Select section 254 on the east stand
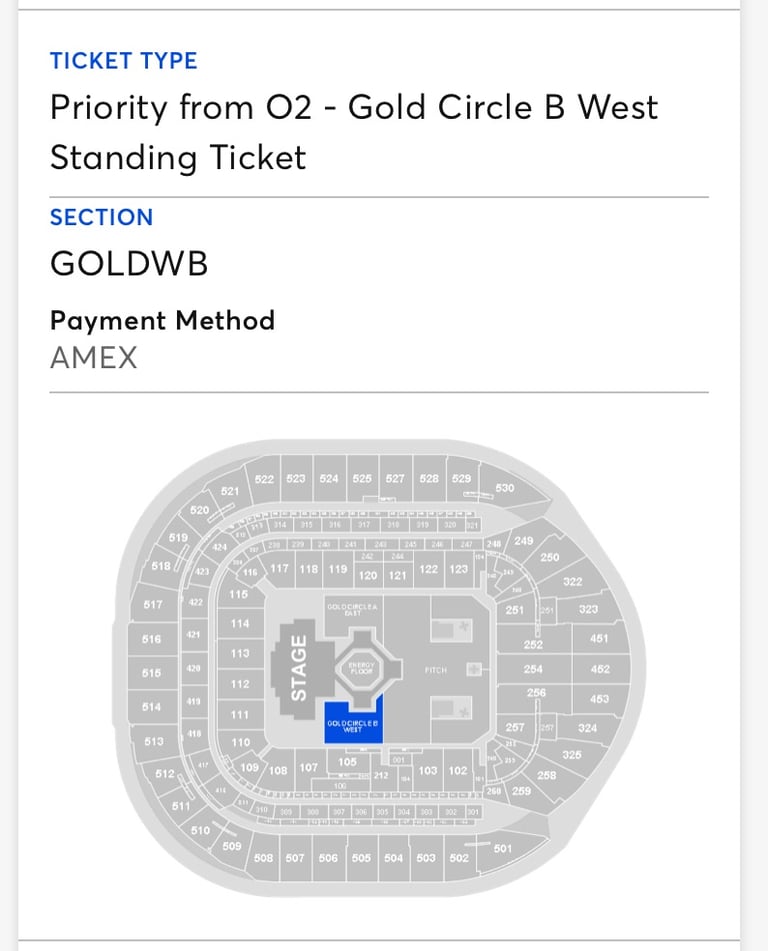 [534, 669]
